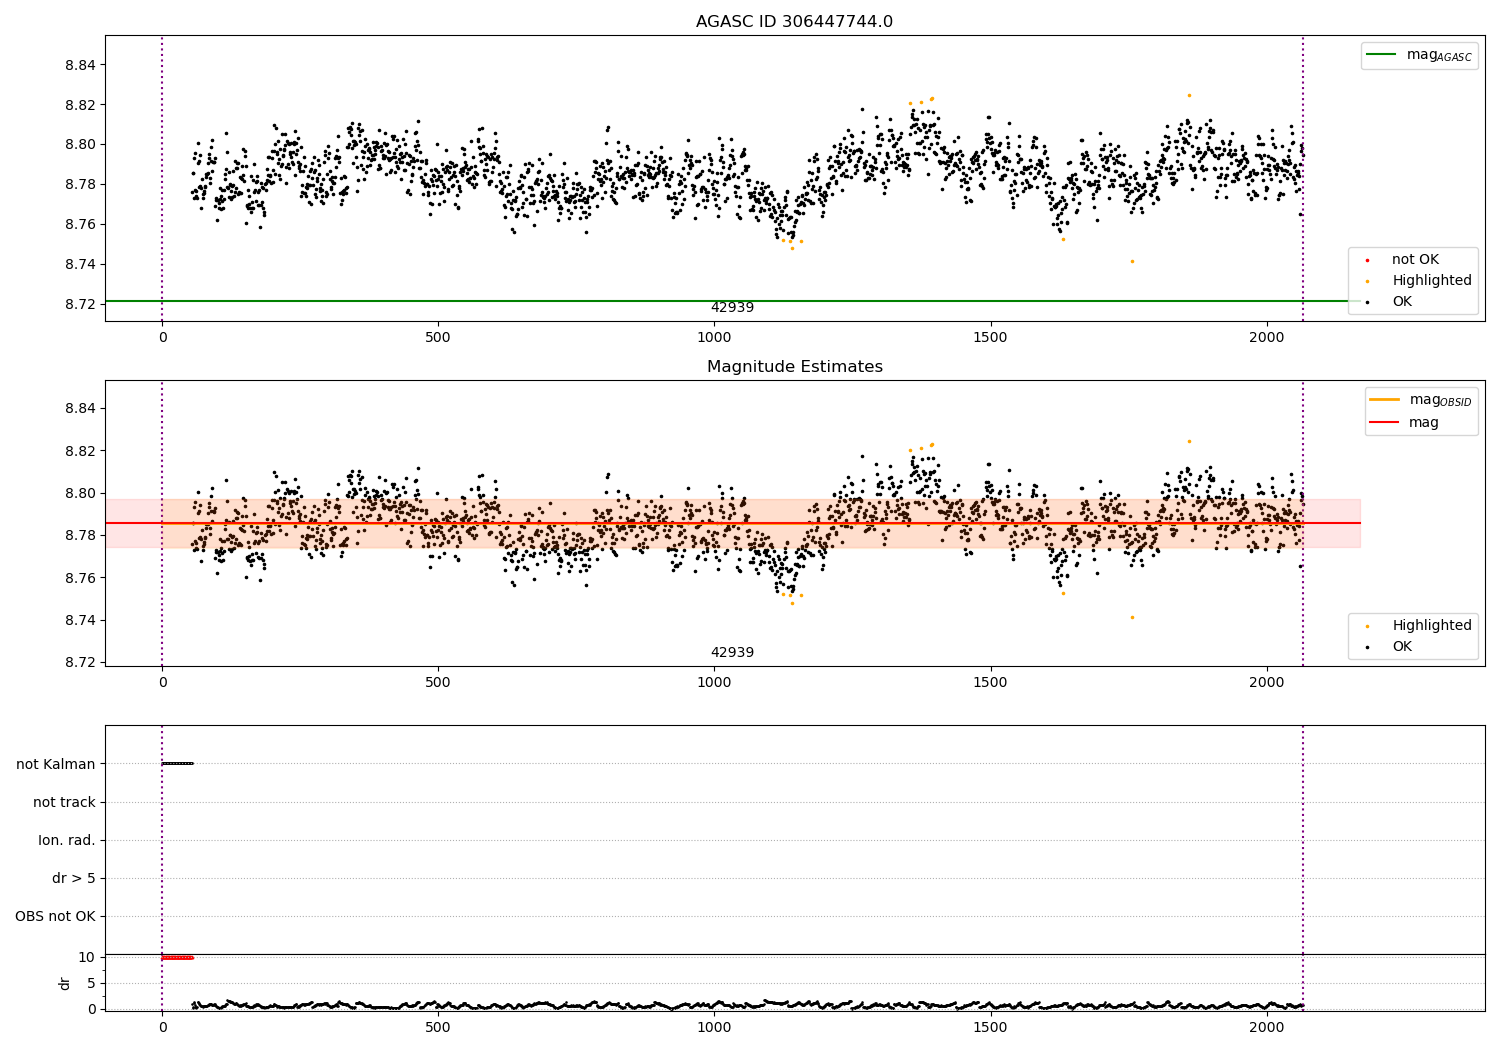Screen dimensions: 1500x1050
Task: Click the 'Highlighted' legend marker in Magnitude Estimates plot
Action: point(1368,626)
